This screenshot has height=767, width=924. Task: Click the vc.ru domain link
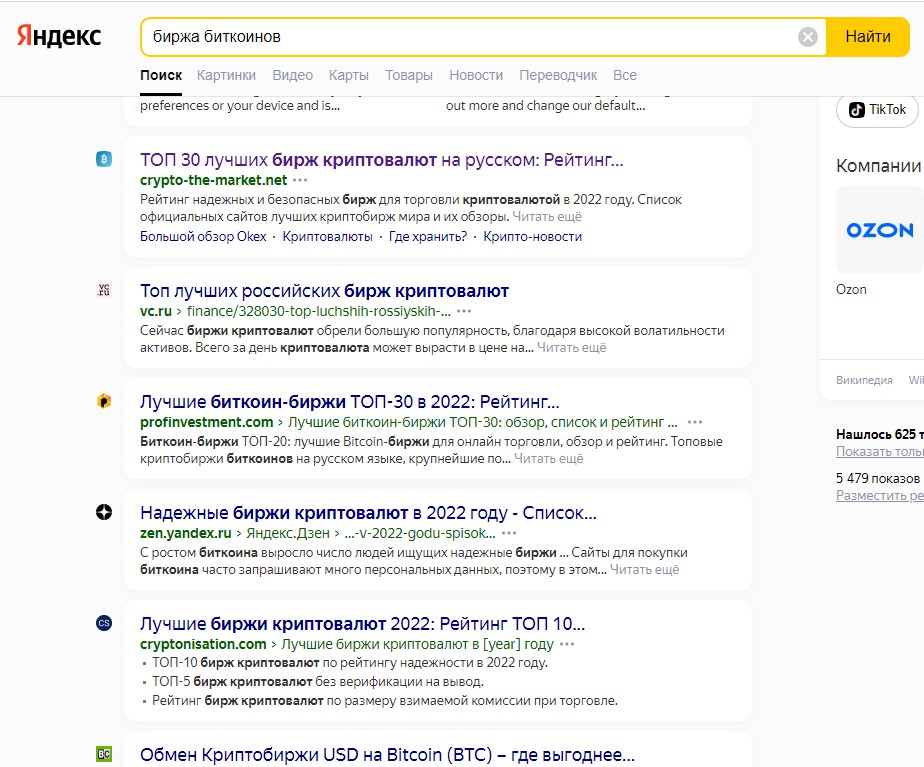(x=156, y=311)
